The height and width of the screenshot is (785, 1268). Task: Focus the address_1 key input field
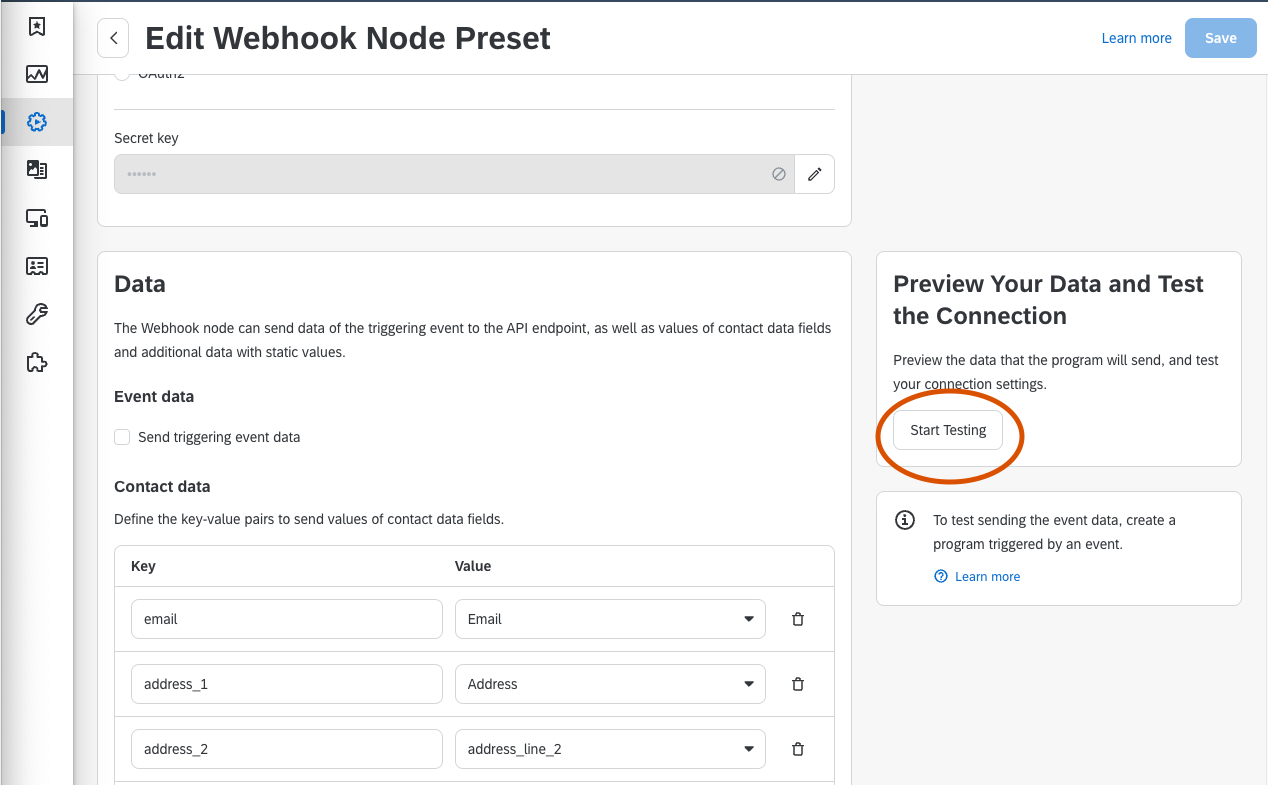point(287,684)
